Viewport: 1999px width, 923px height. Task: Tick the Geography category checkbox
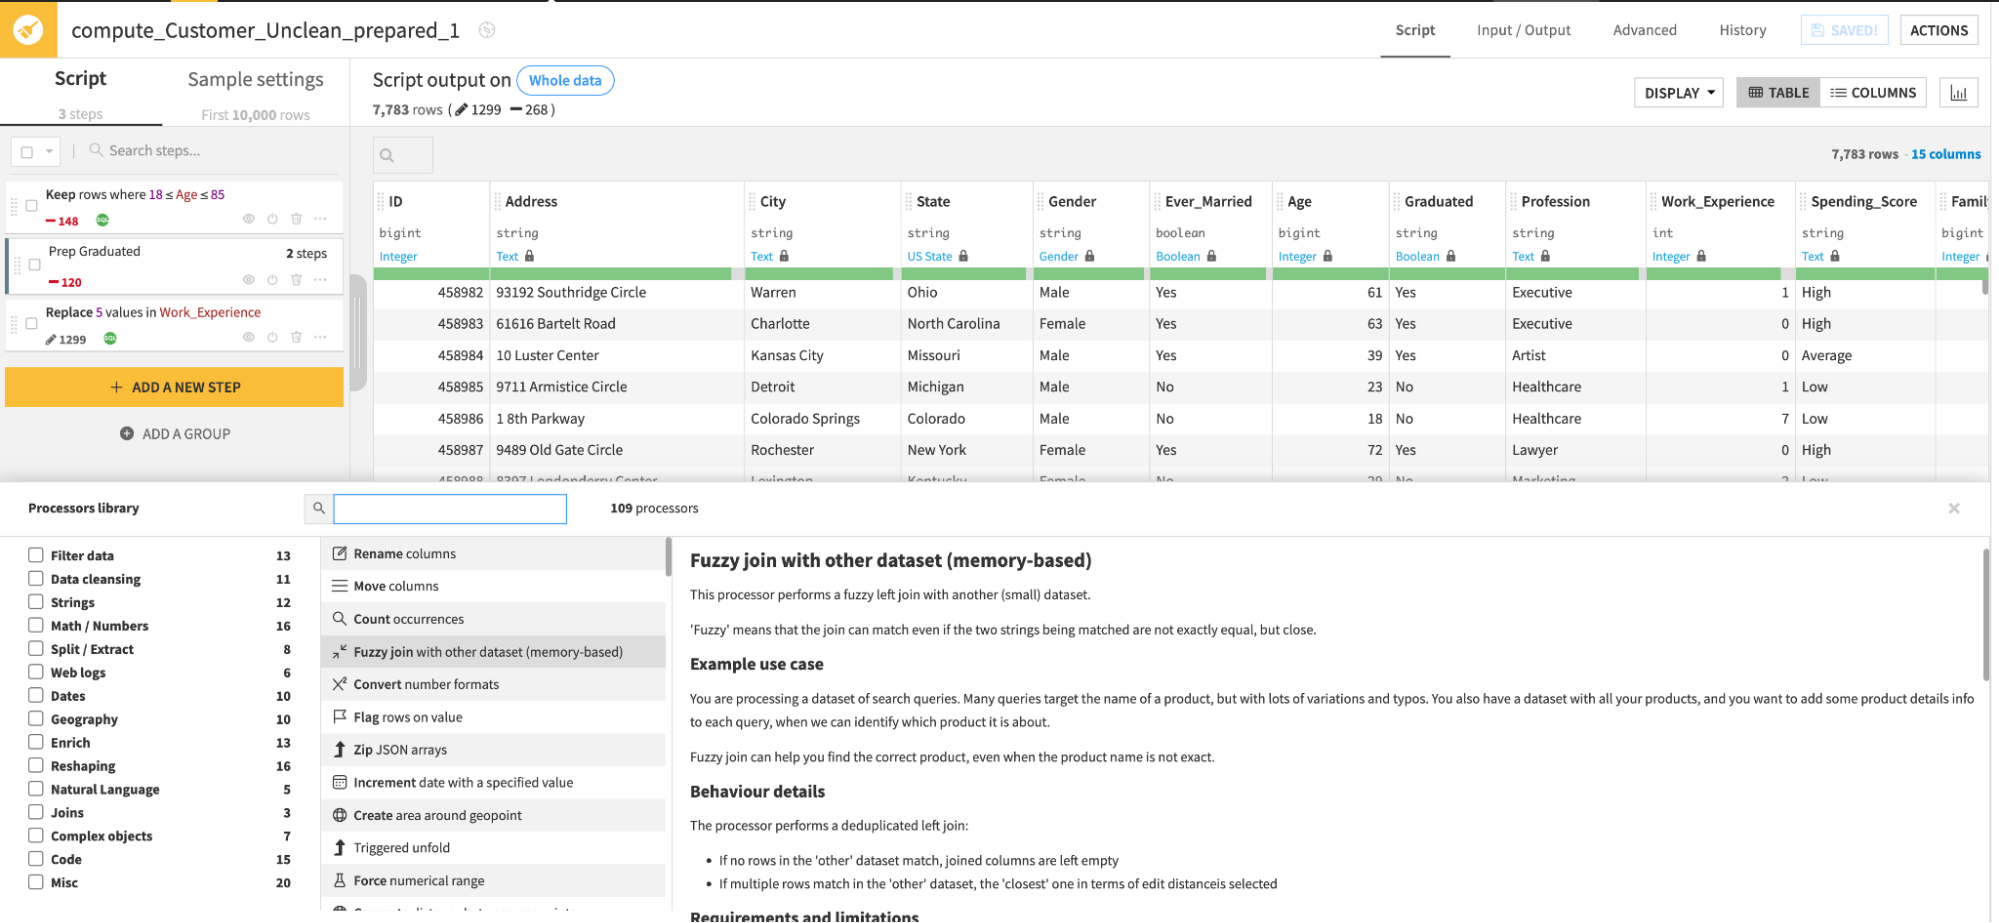click(35, 718)
